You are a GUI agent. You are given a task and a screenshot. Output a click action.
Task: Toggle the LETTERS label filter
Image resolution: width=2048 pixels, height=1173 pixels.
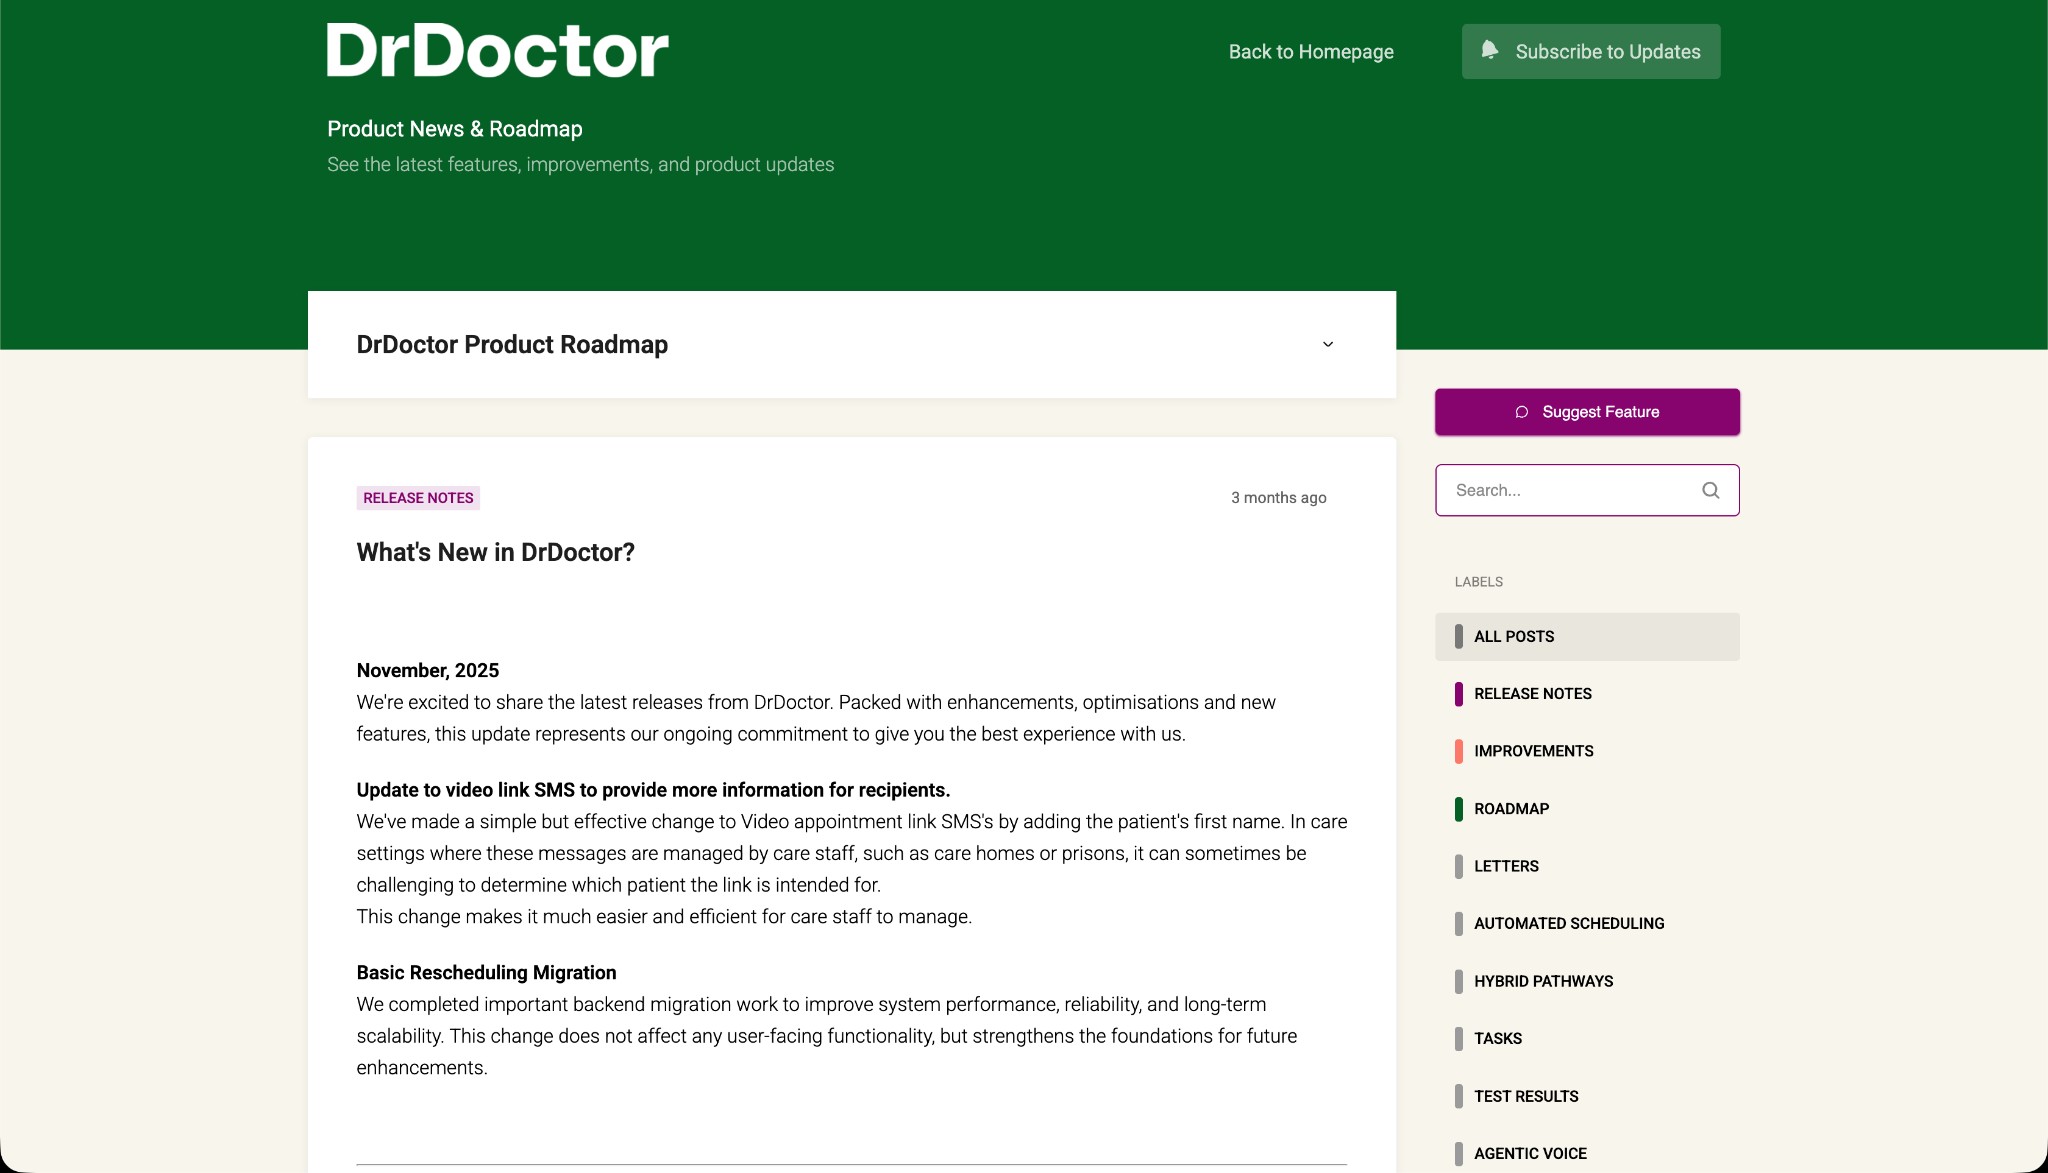click(1506, 866)
